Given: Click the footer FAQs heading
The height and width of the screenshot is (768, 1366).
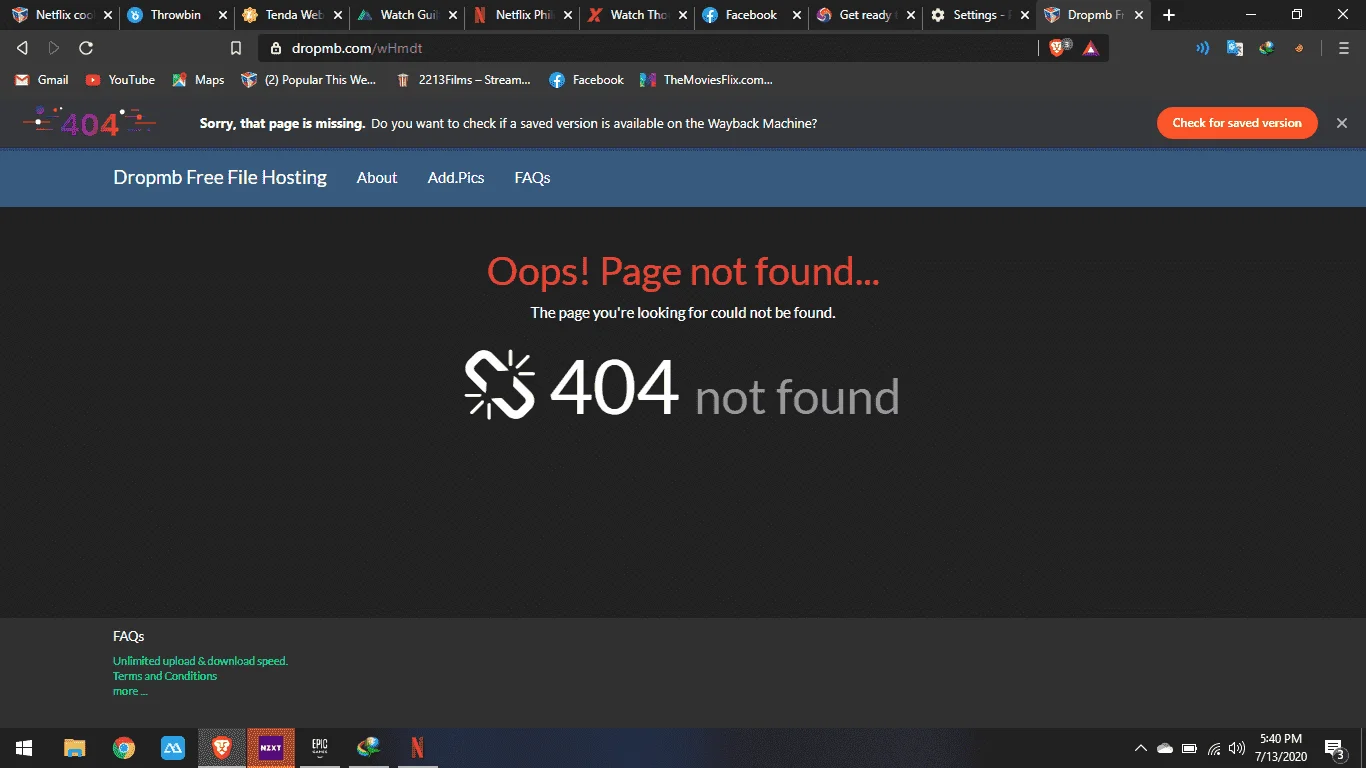Looking at the screenshot, I should pyautogui.click(x=129, y=636).
